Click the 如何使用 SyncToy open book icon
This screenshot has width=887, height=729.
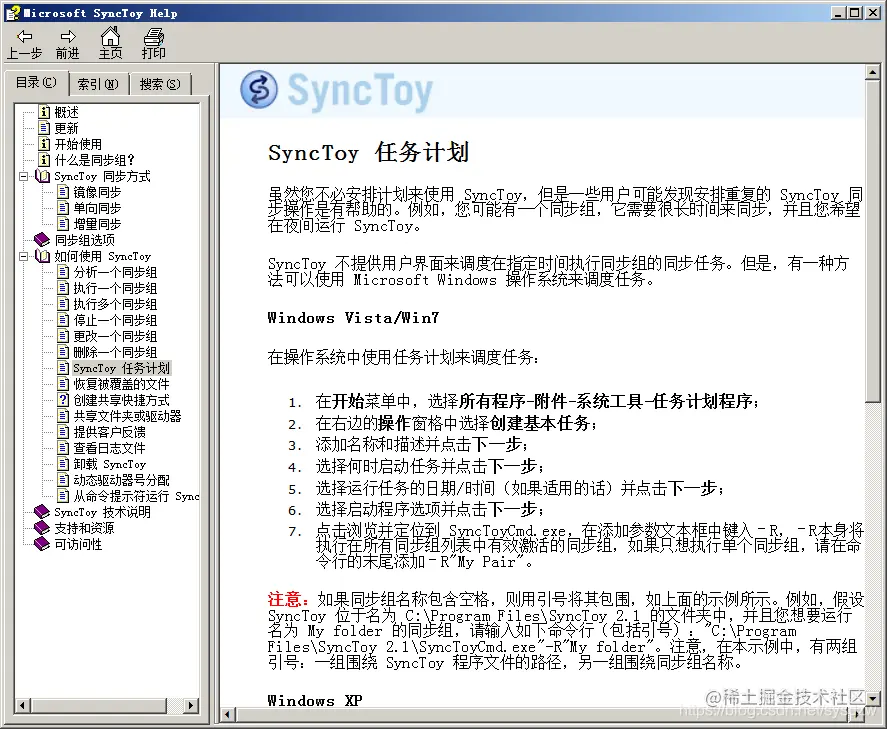pyautogui.click(x=42, y=256)
